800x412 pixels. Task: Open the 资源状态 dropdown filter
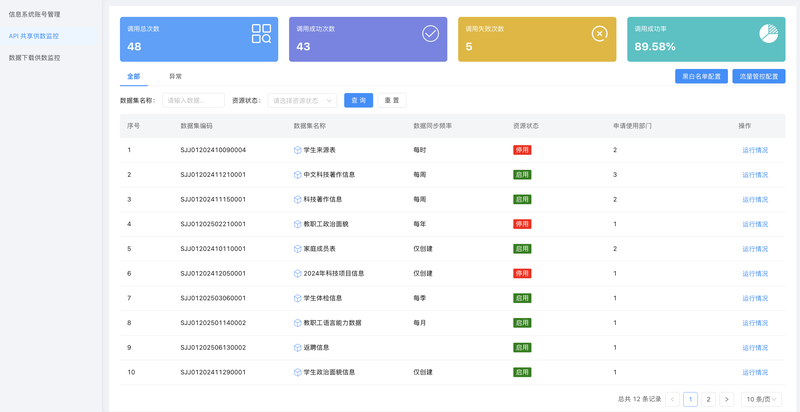pos(302,100)
